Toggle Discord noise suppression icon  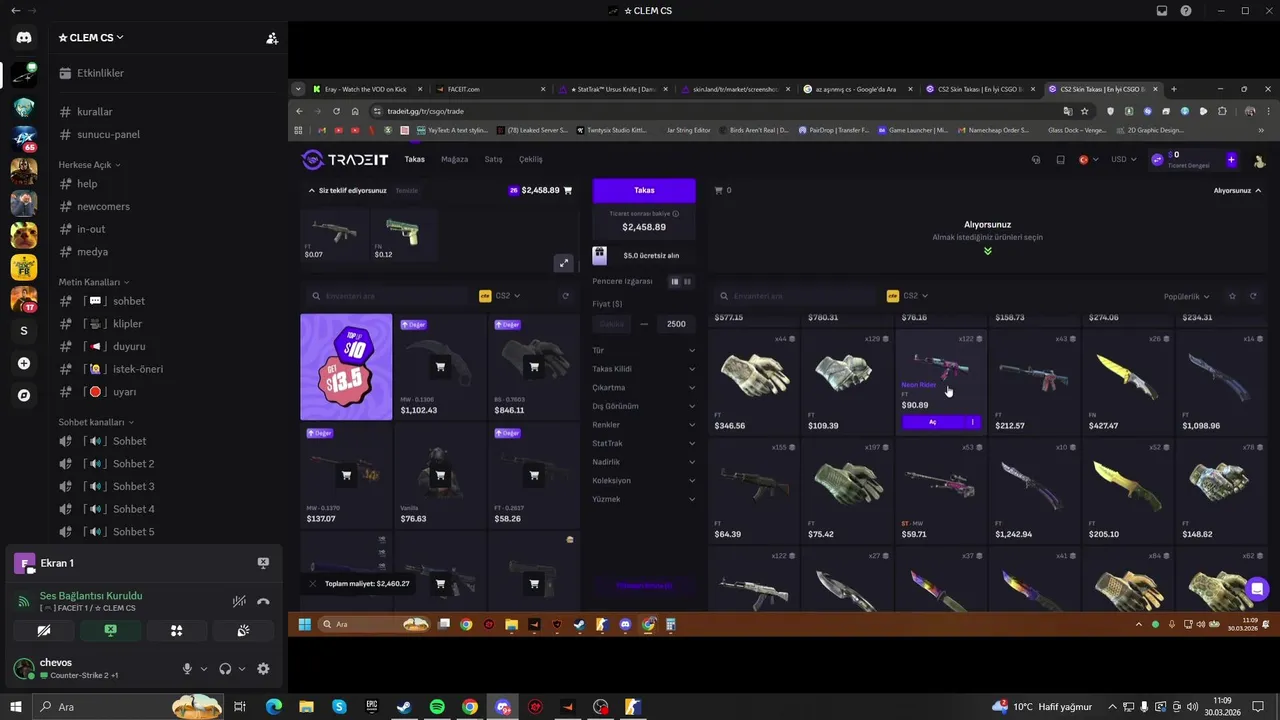(x=239, y=601)
